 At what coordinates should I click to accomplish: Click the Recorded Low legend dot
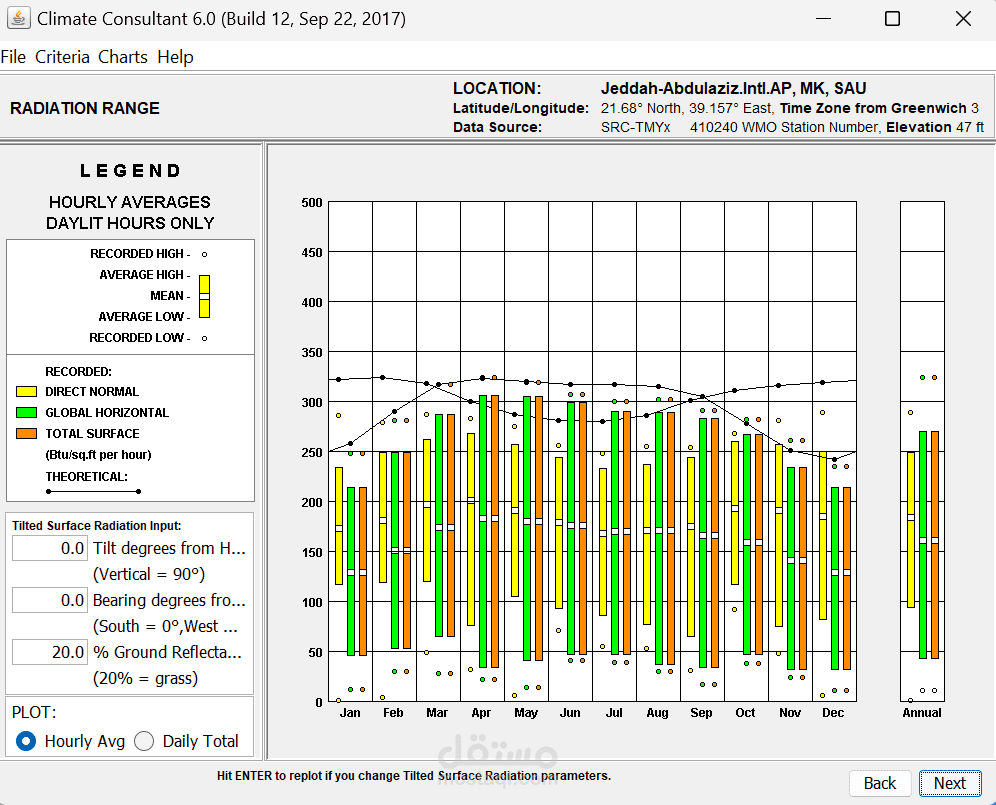205,338
